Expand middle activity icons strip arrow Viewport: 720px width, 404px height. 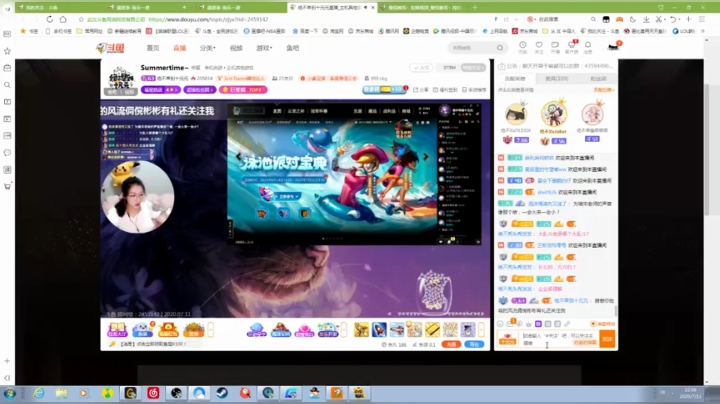344,329
